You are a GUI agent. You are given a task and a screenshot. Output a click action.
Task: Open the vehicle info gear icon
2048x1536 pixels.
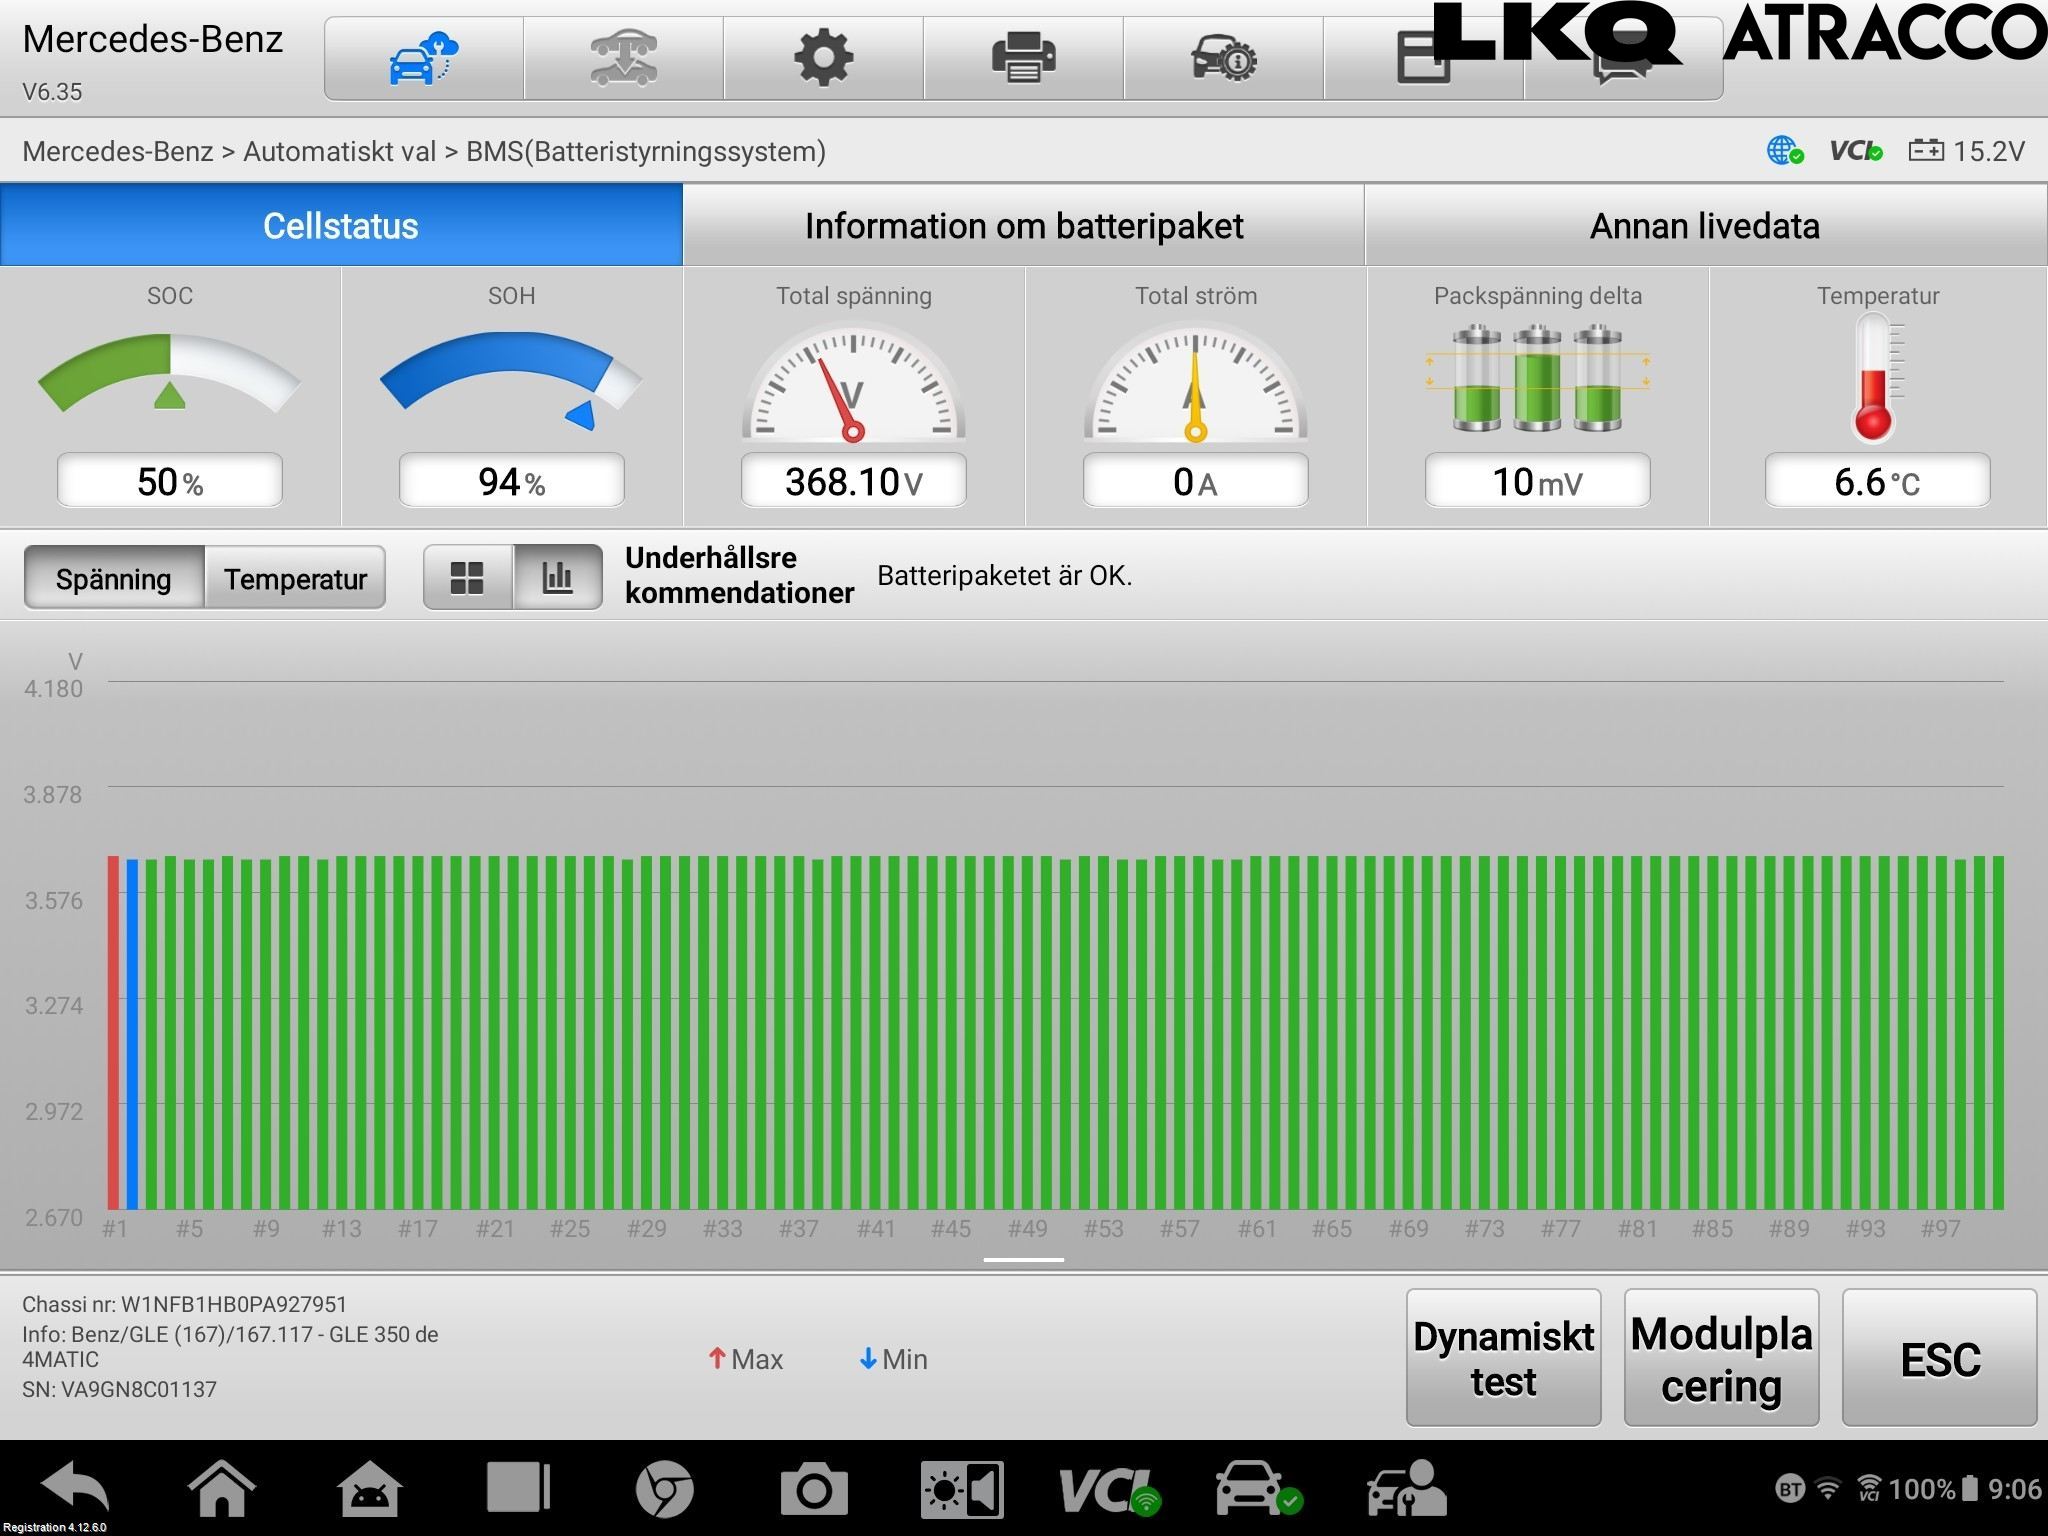(x=1223, y=58)
